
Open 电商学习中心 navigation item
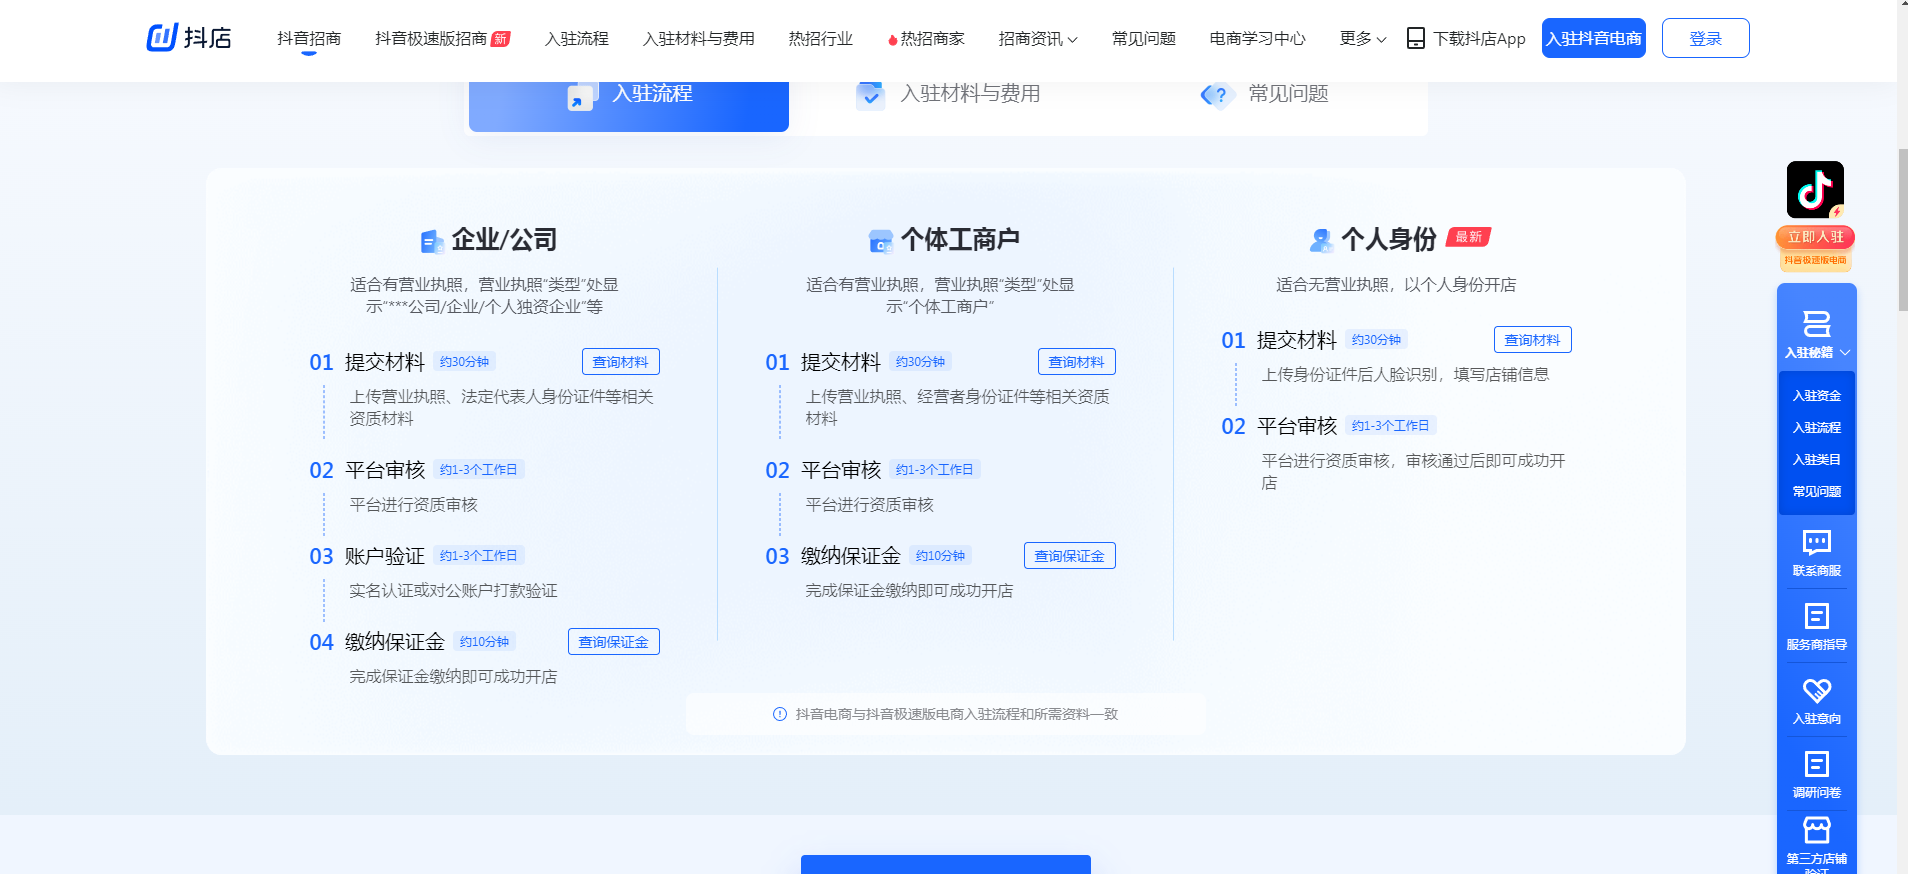point(1258,38)
